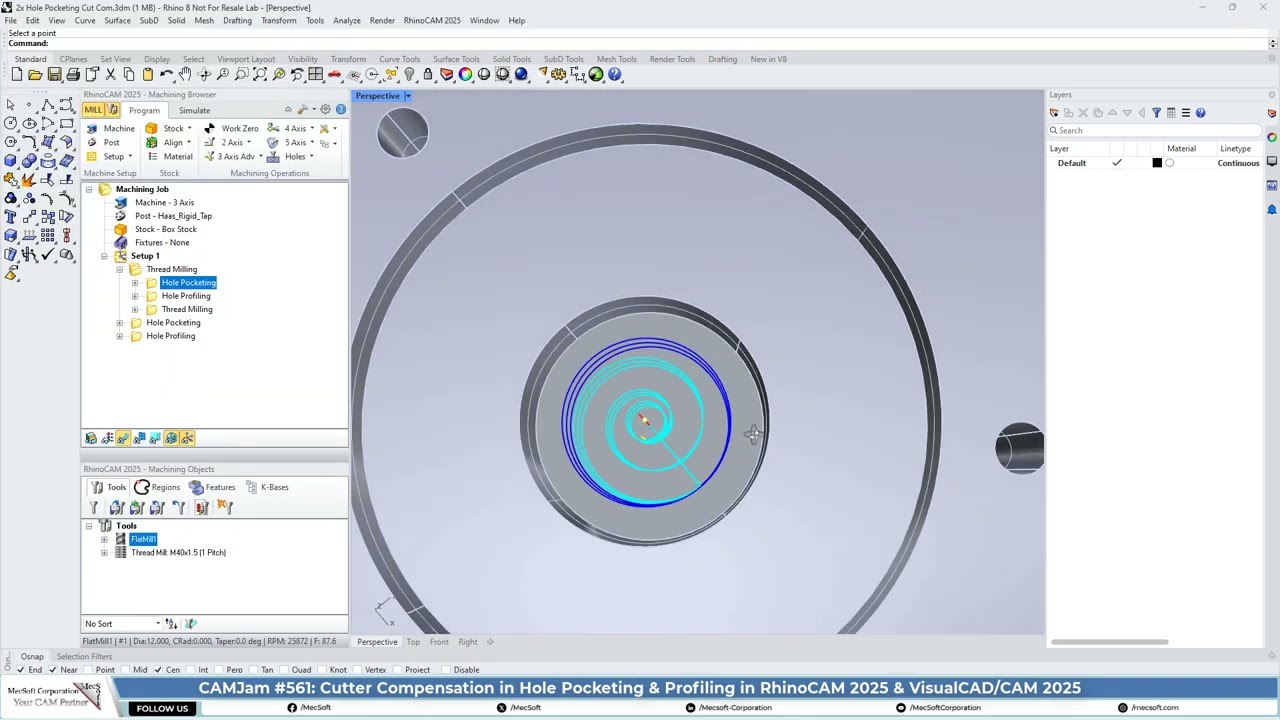1280x720 pixels.
Task: Click the Default layer black color swatch
Action: coord(1157,163)
